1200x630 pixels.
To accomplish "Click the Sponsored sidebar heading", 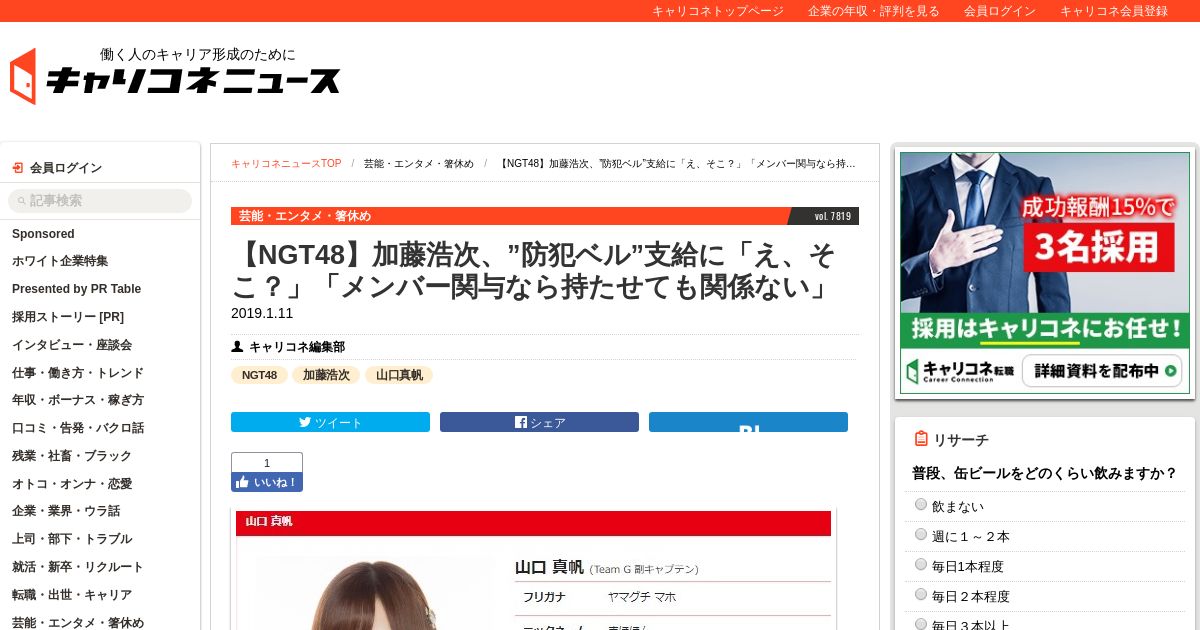I will [43, 234].
